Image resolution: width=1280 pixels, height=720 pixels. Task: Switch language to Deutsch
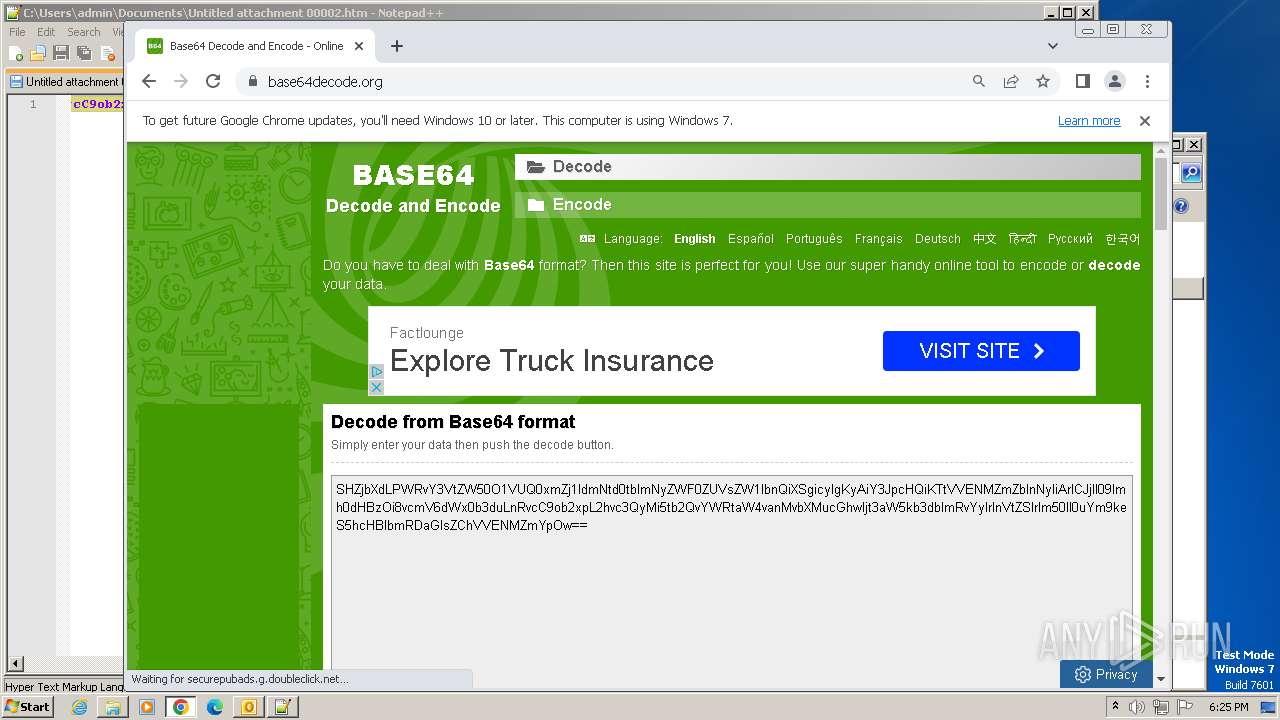[937, 239]
